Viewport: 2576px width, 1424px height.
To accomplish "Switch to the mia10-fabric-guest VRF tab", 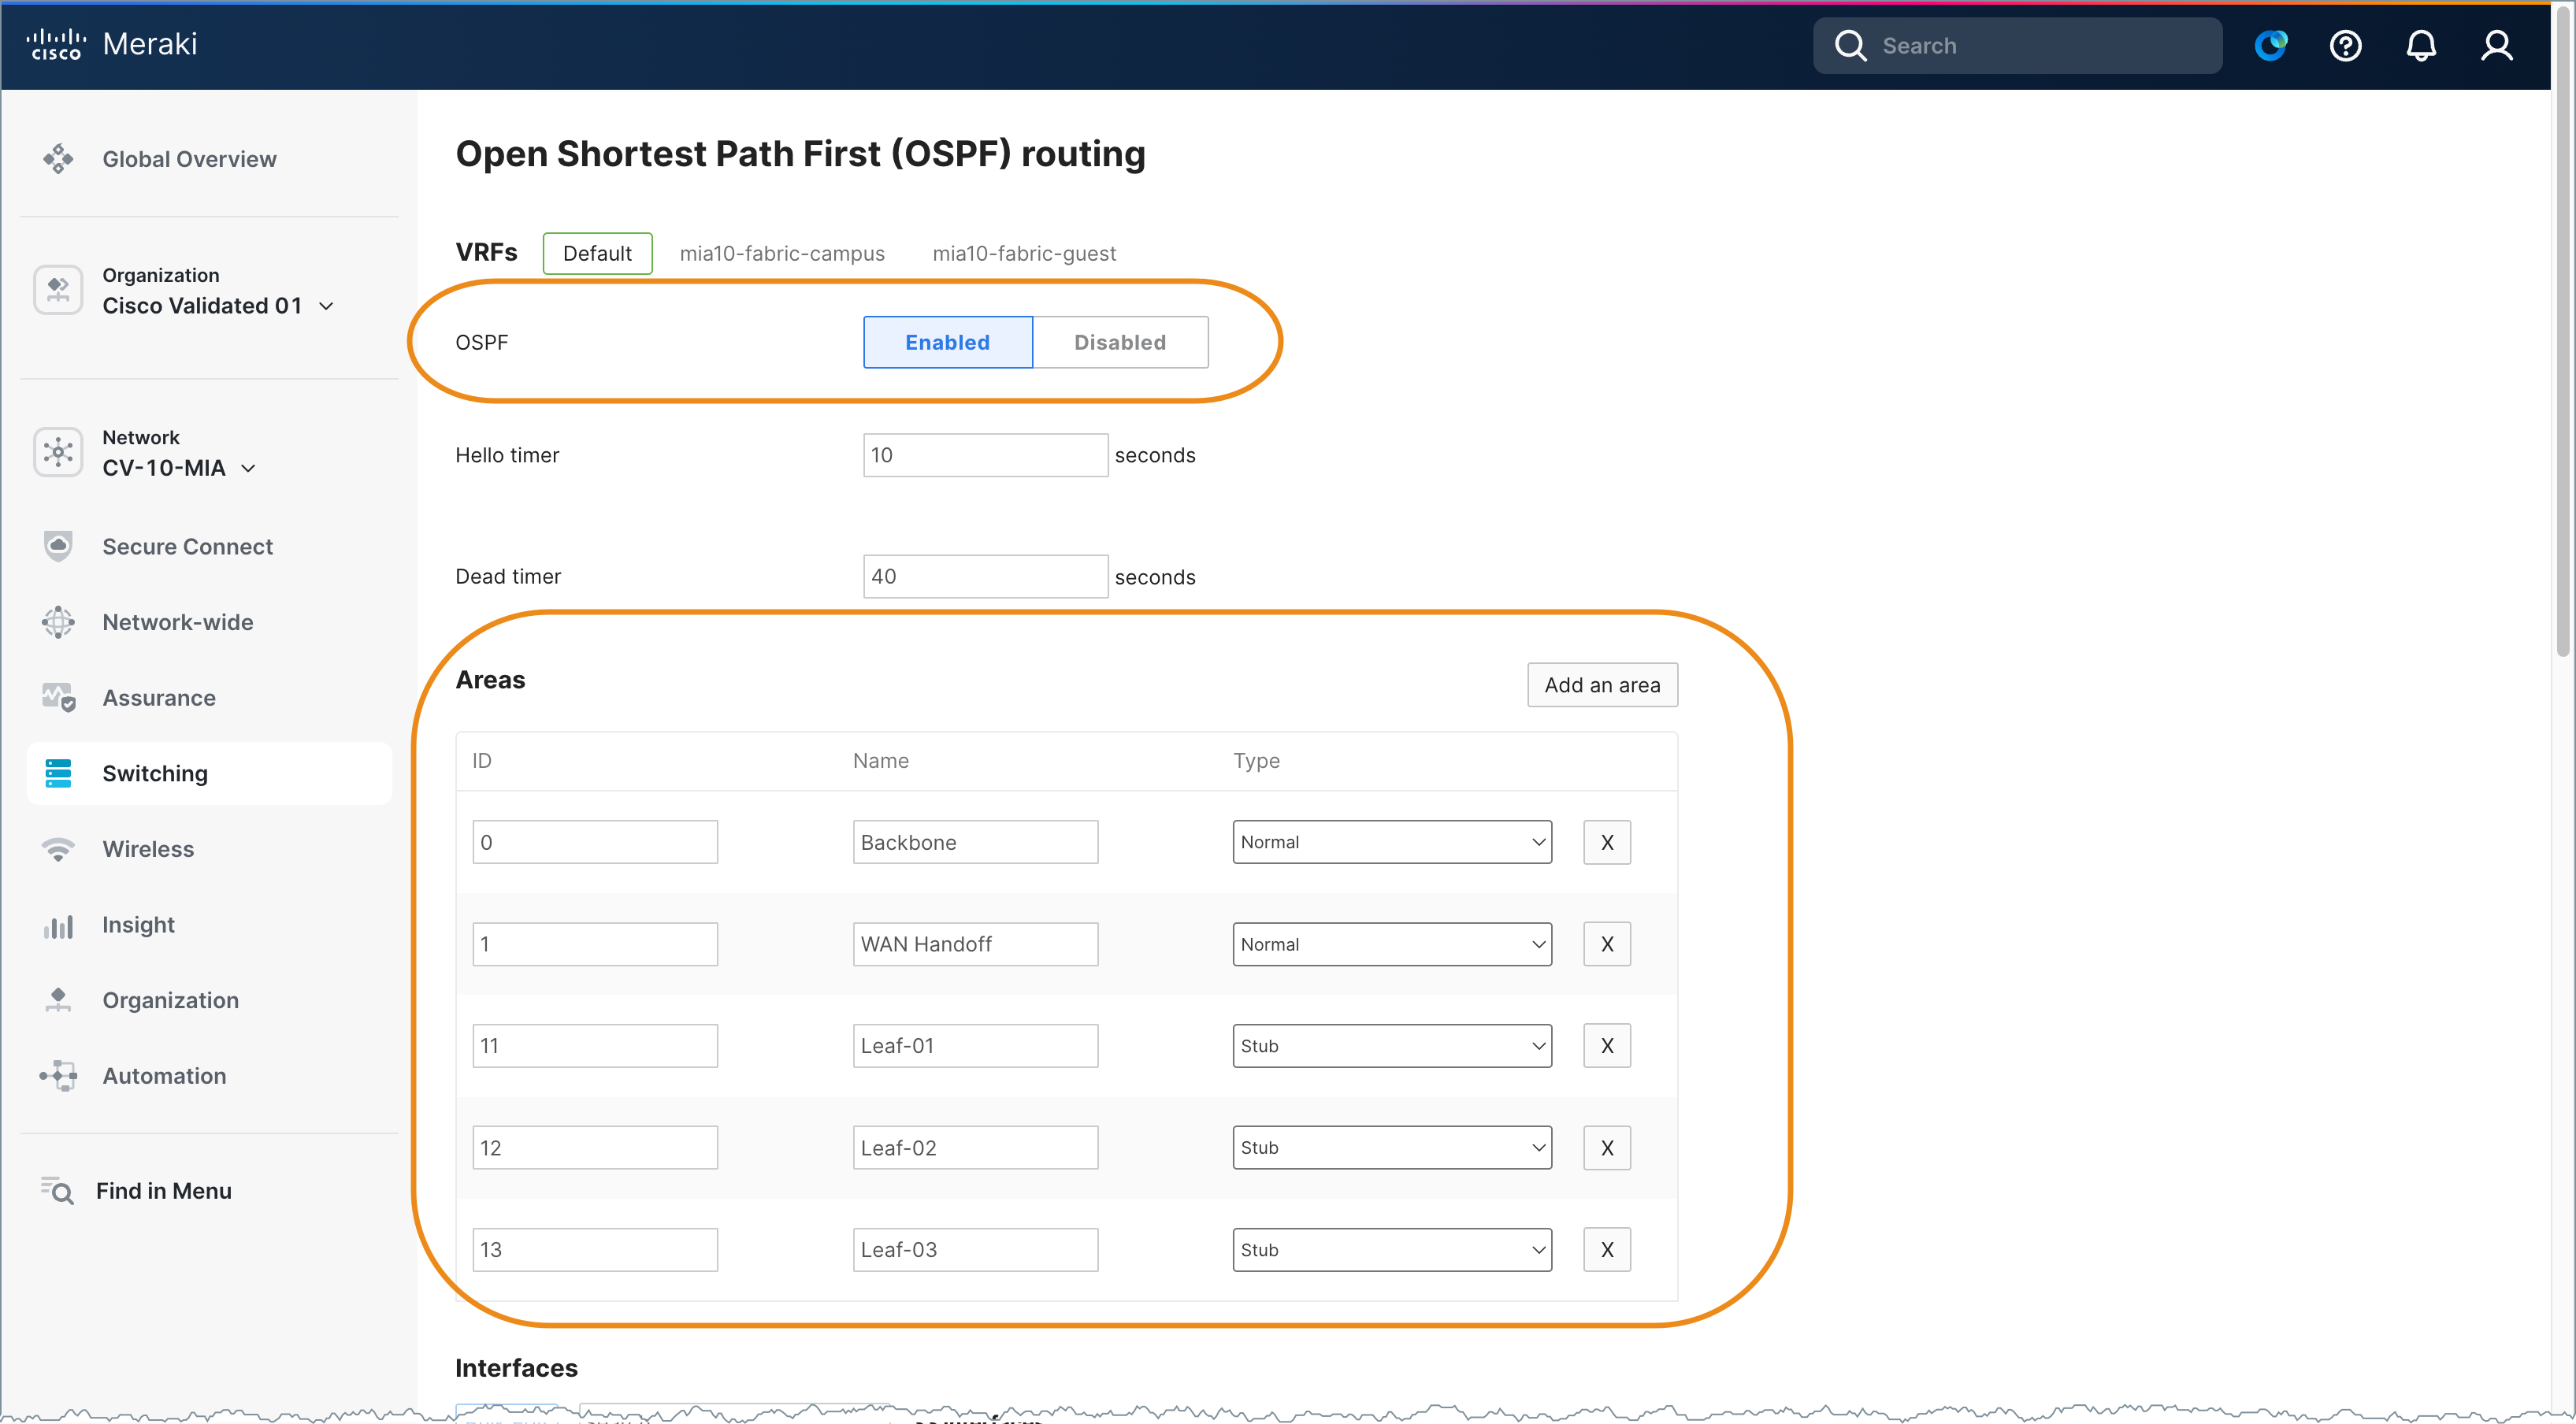I will [x=1024, y=254].
